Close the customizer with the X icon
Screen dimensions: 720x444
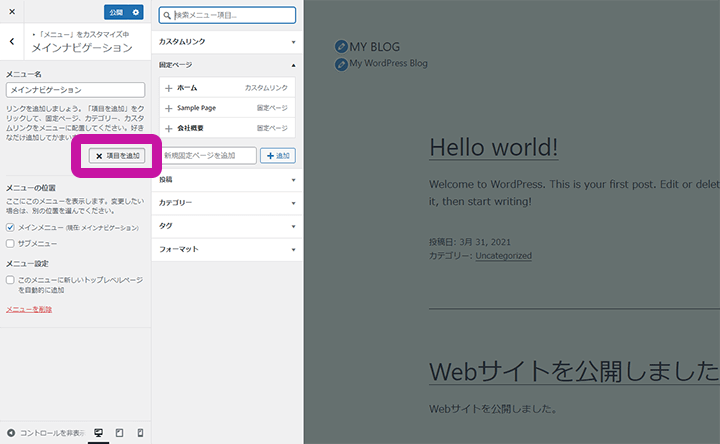tap(11, 12)
